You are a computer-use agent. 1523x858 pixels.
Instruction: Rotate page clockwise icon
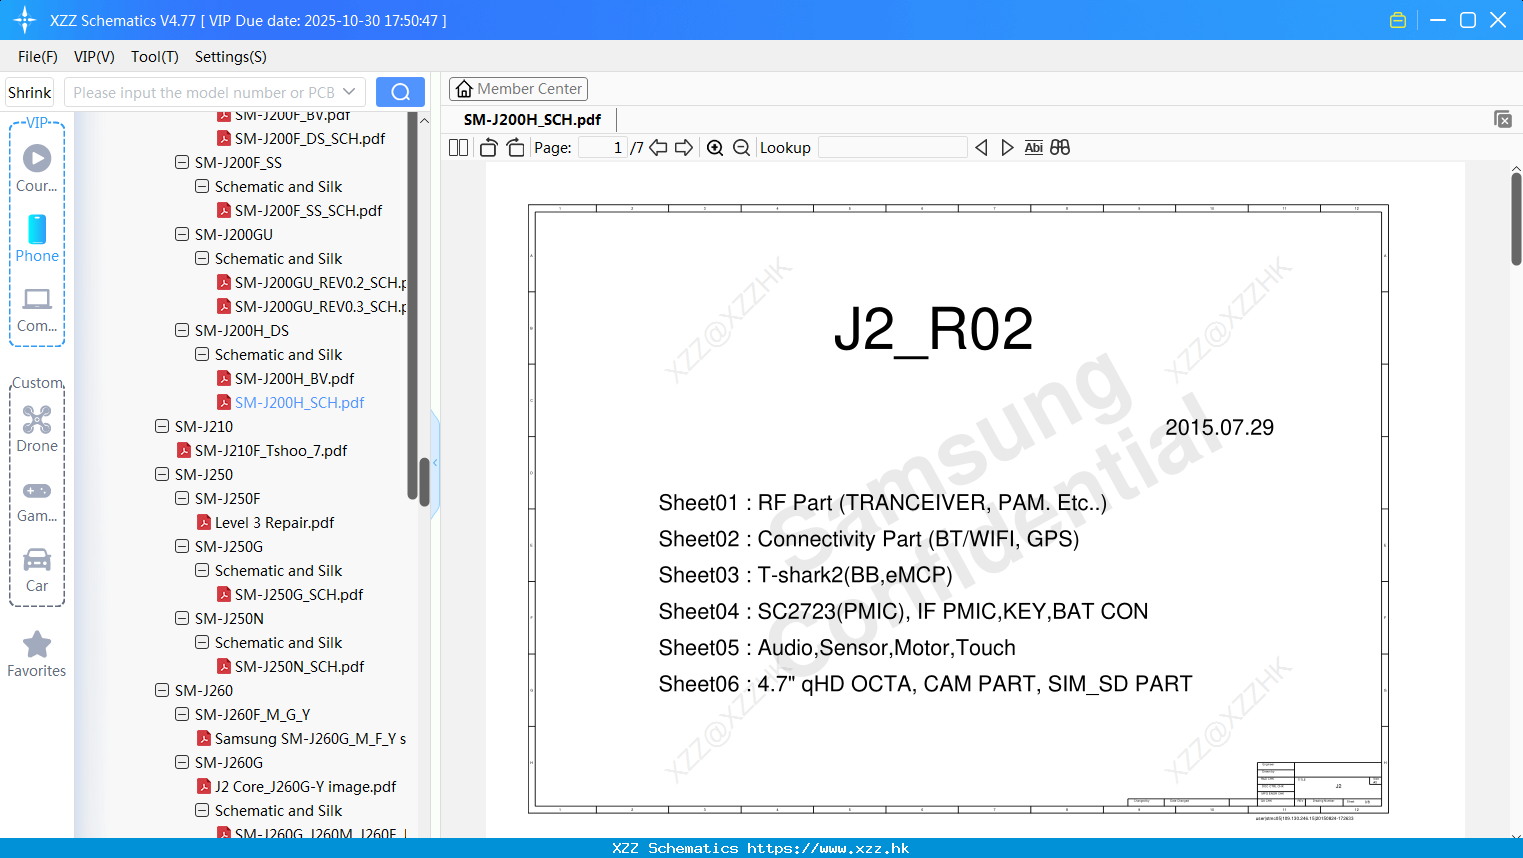515,147
